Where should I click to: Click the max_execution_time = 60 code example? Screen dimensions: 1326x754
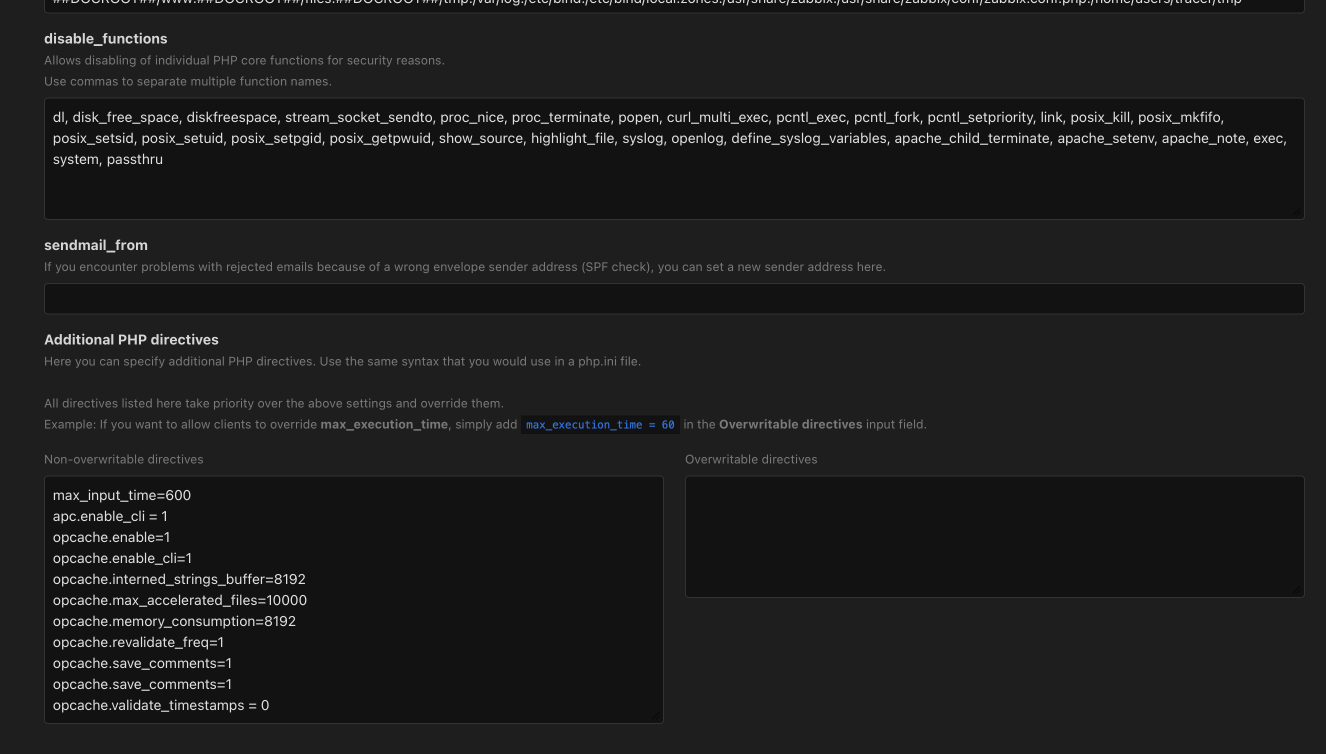click(x=600, y=425)
